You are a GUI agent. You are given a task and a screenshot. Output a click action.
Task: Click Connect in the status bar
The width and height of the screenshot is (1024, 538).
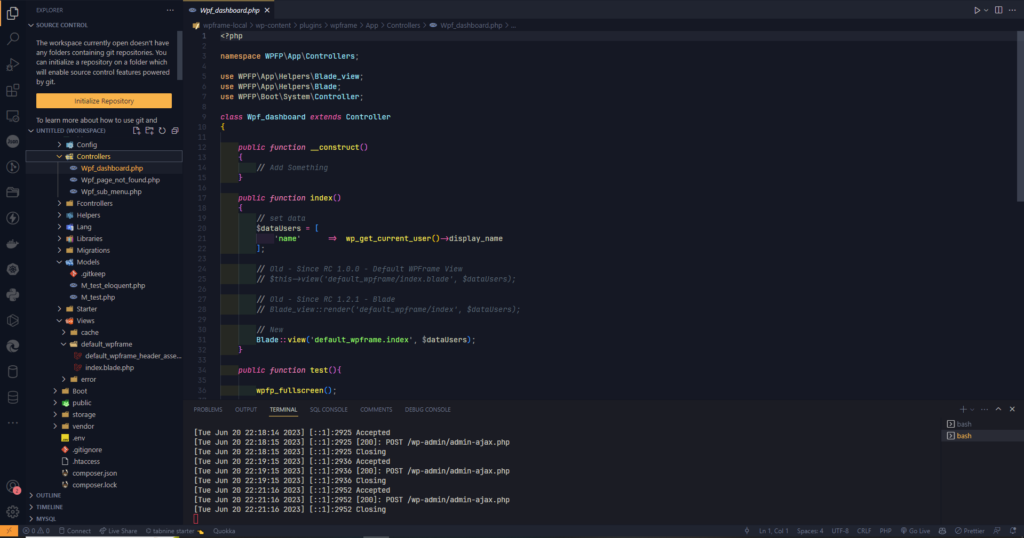74,531
